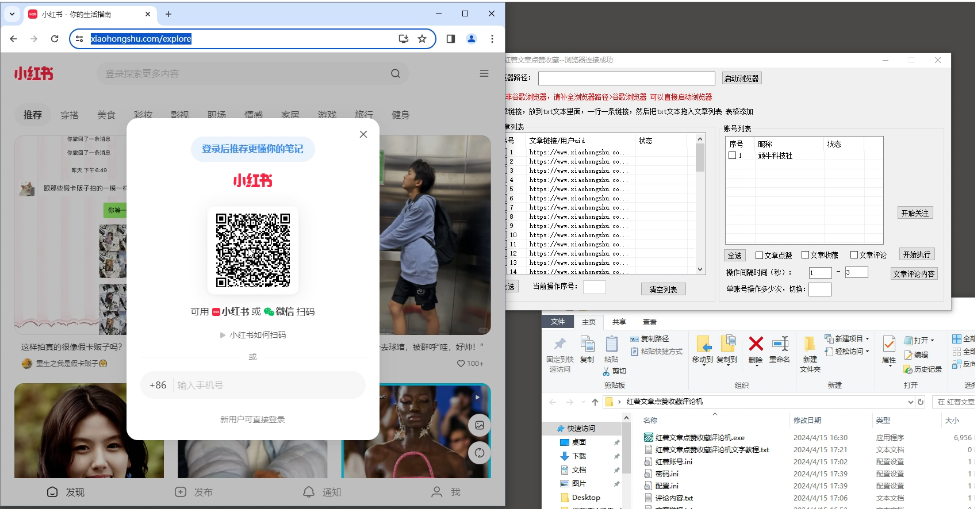Click the 启动浏览器 button

(x=741, y=78)
